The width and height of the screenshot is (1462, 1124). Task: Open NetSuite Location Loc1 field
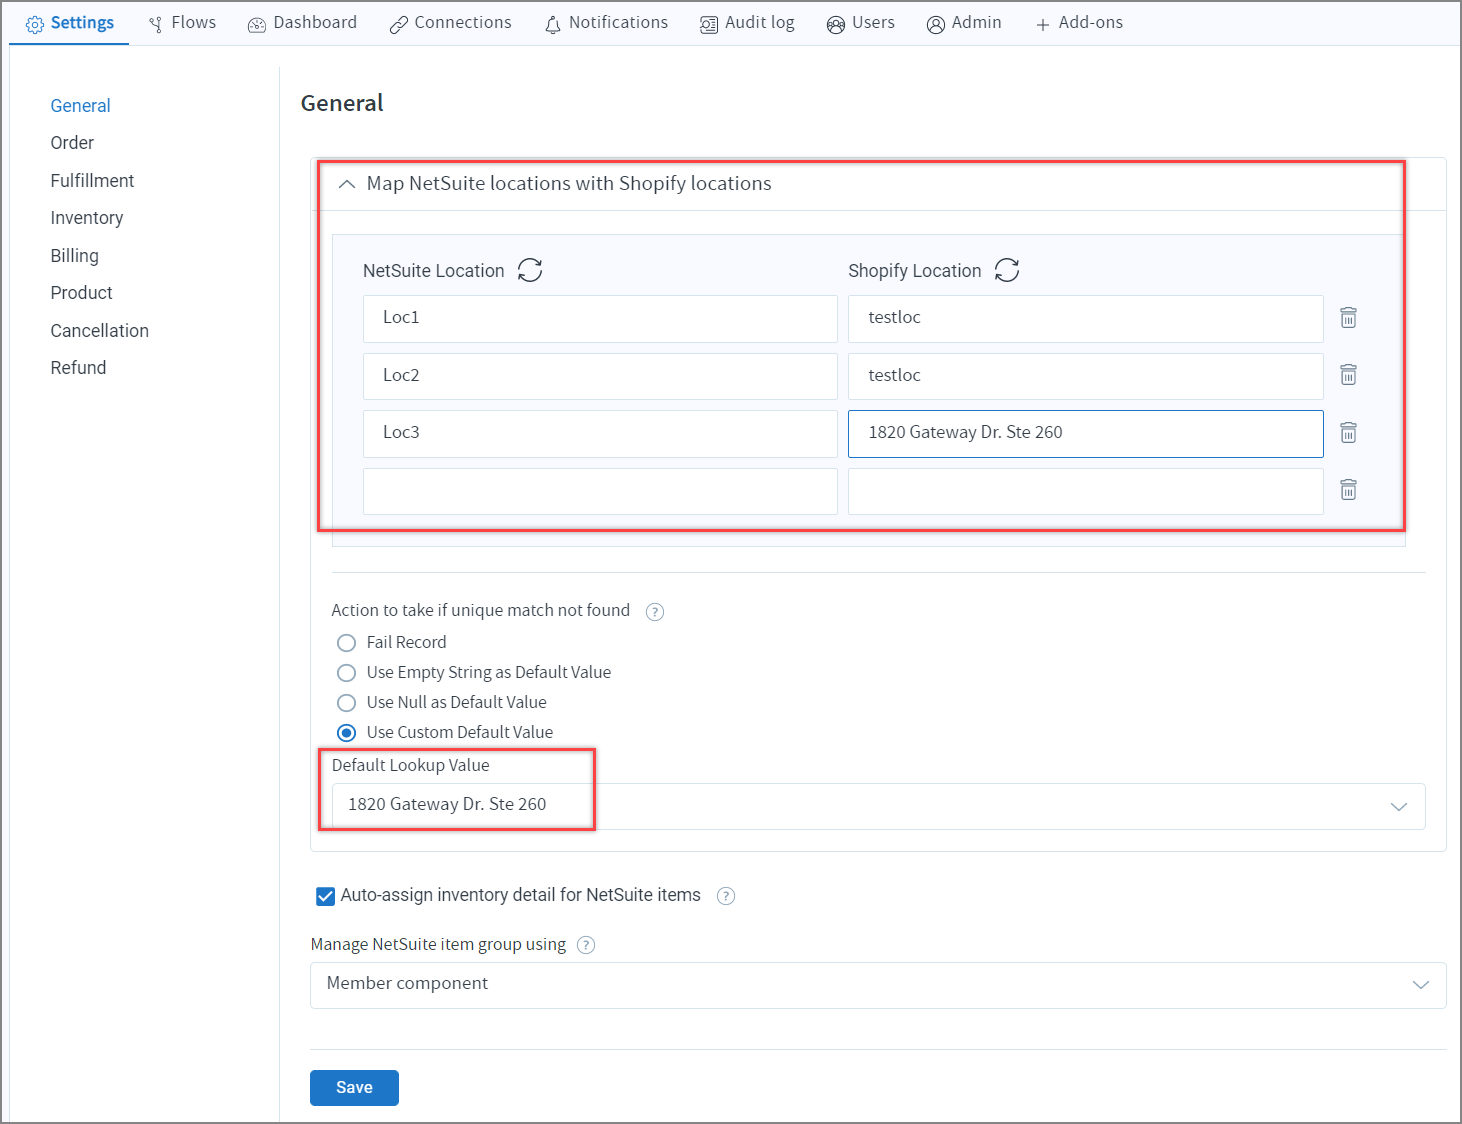[600, 318]
